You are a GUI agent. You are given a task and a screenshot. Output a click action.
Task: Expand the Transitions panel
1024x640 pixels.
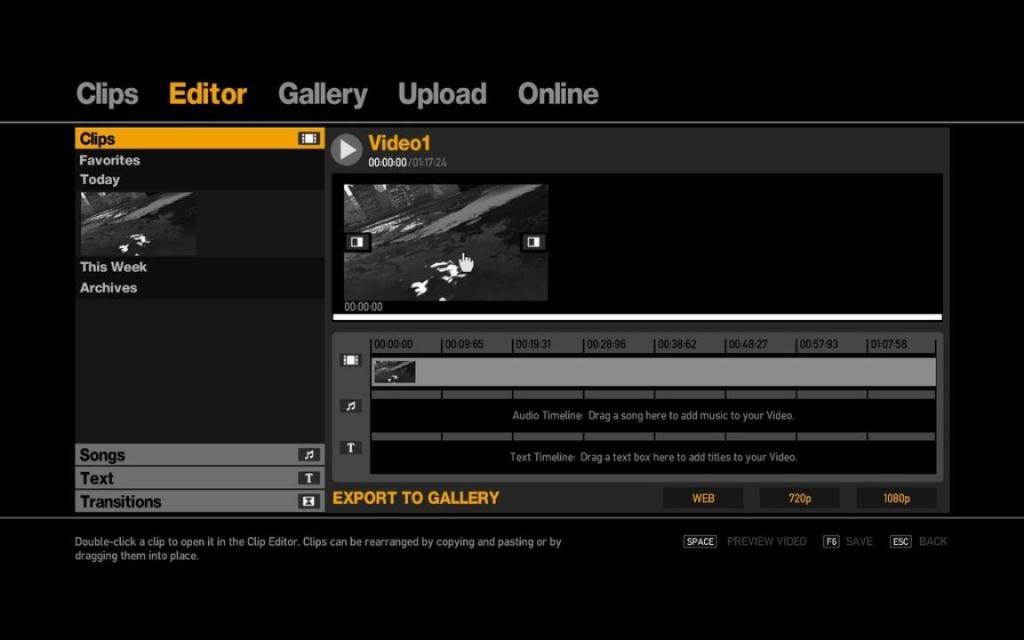point(185,501)
